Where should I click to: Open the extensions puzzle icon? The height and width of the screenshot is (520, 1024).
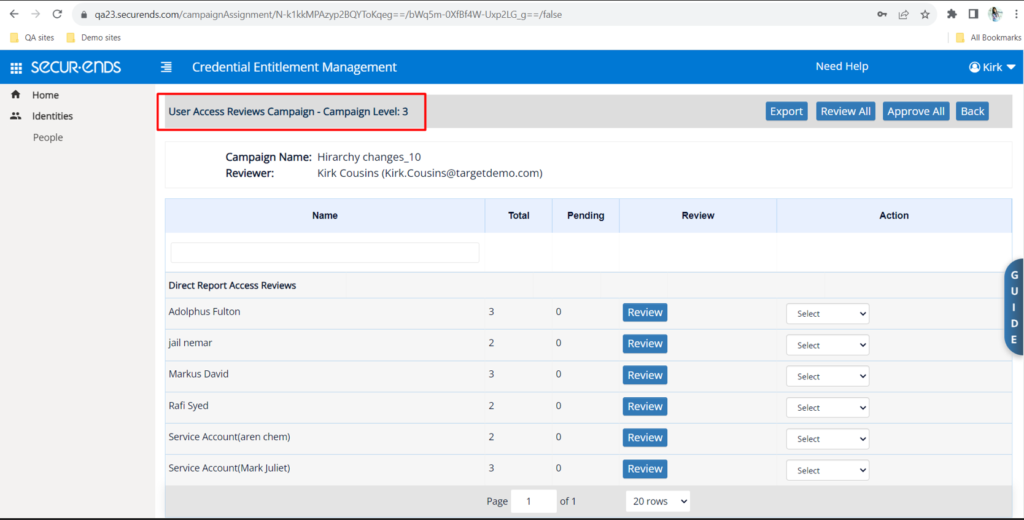(x=952, y=14)
